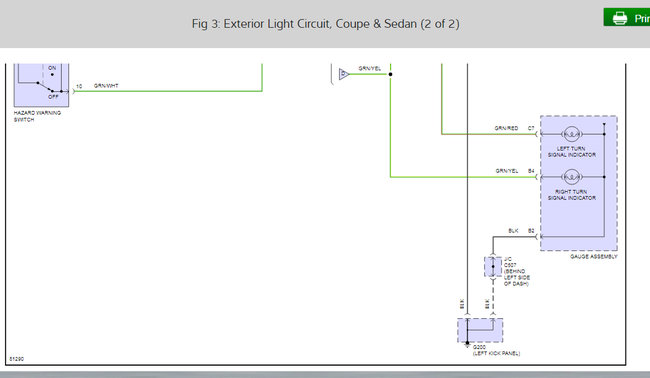Click the printer icon in Print button

pyautogui.click(x=620, y=18)
